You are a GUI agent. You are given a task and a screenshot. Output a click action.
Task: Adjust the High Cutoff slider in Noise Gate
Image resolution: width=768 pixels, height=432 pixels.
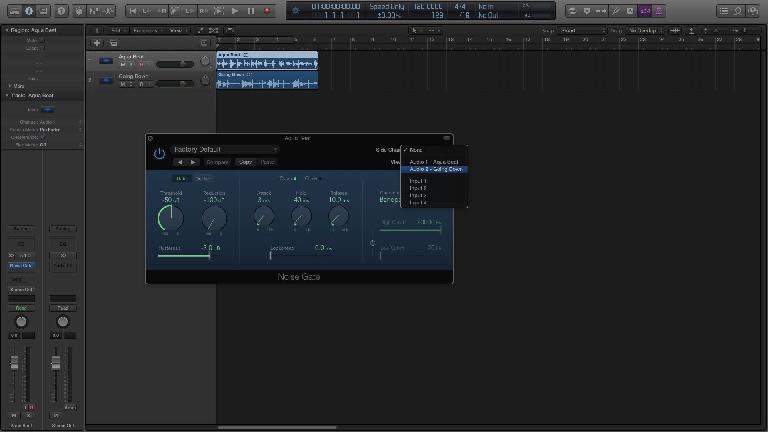(410, 230)
